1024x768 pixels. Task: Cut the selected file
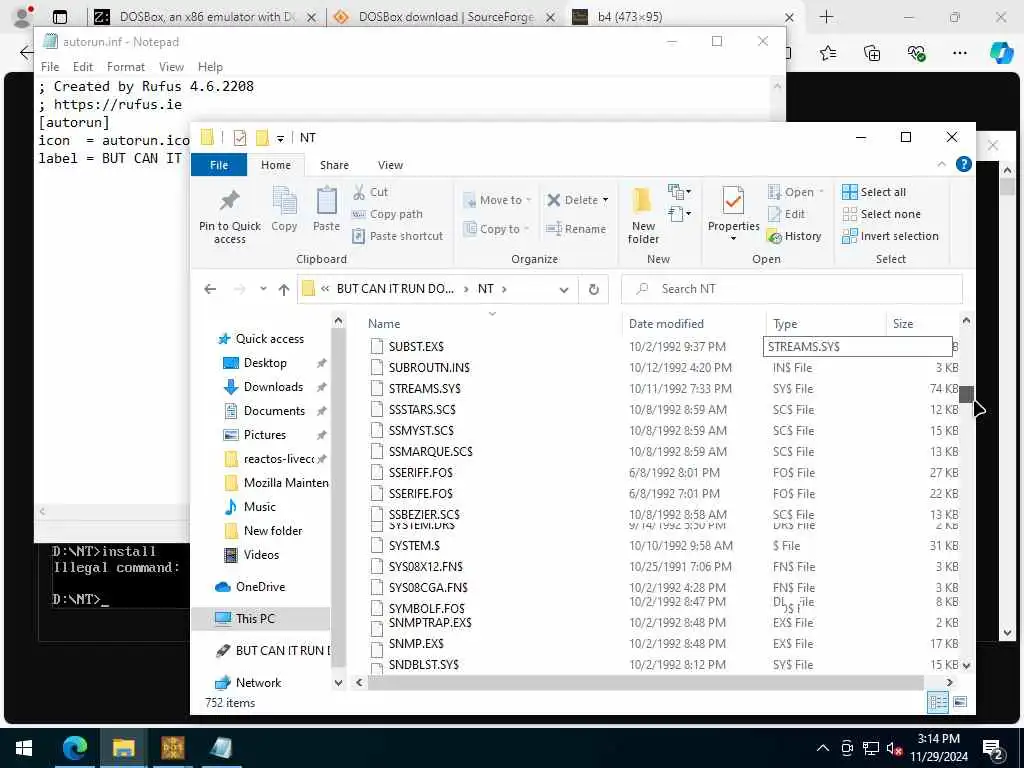tap(370, 192)
